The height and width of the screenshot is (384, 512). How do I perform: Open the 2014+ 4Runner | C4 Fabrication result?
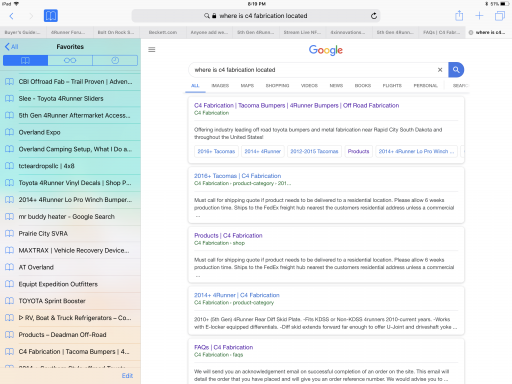pyautogui.click(x=237, y=295)
